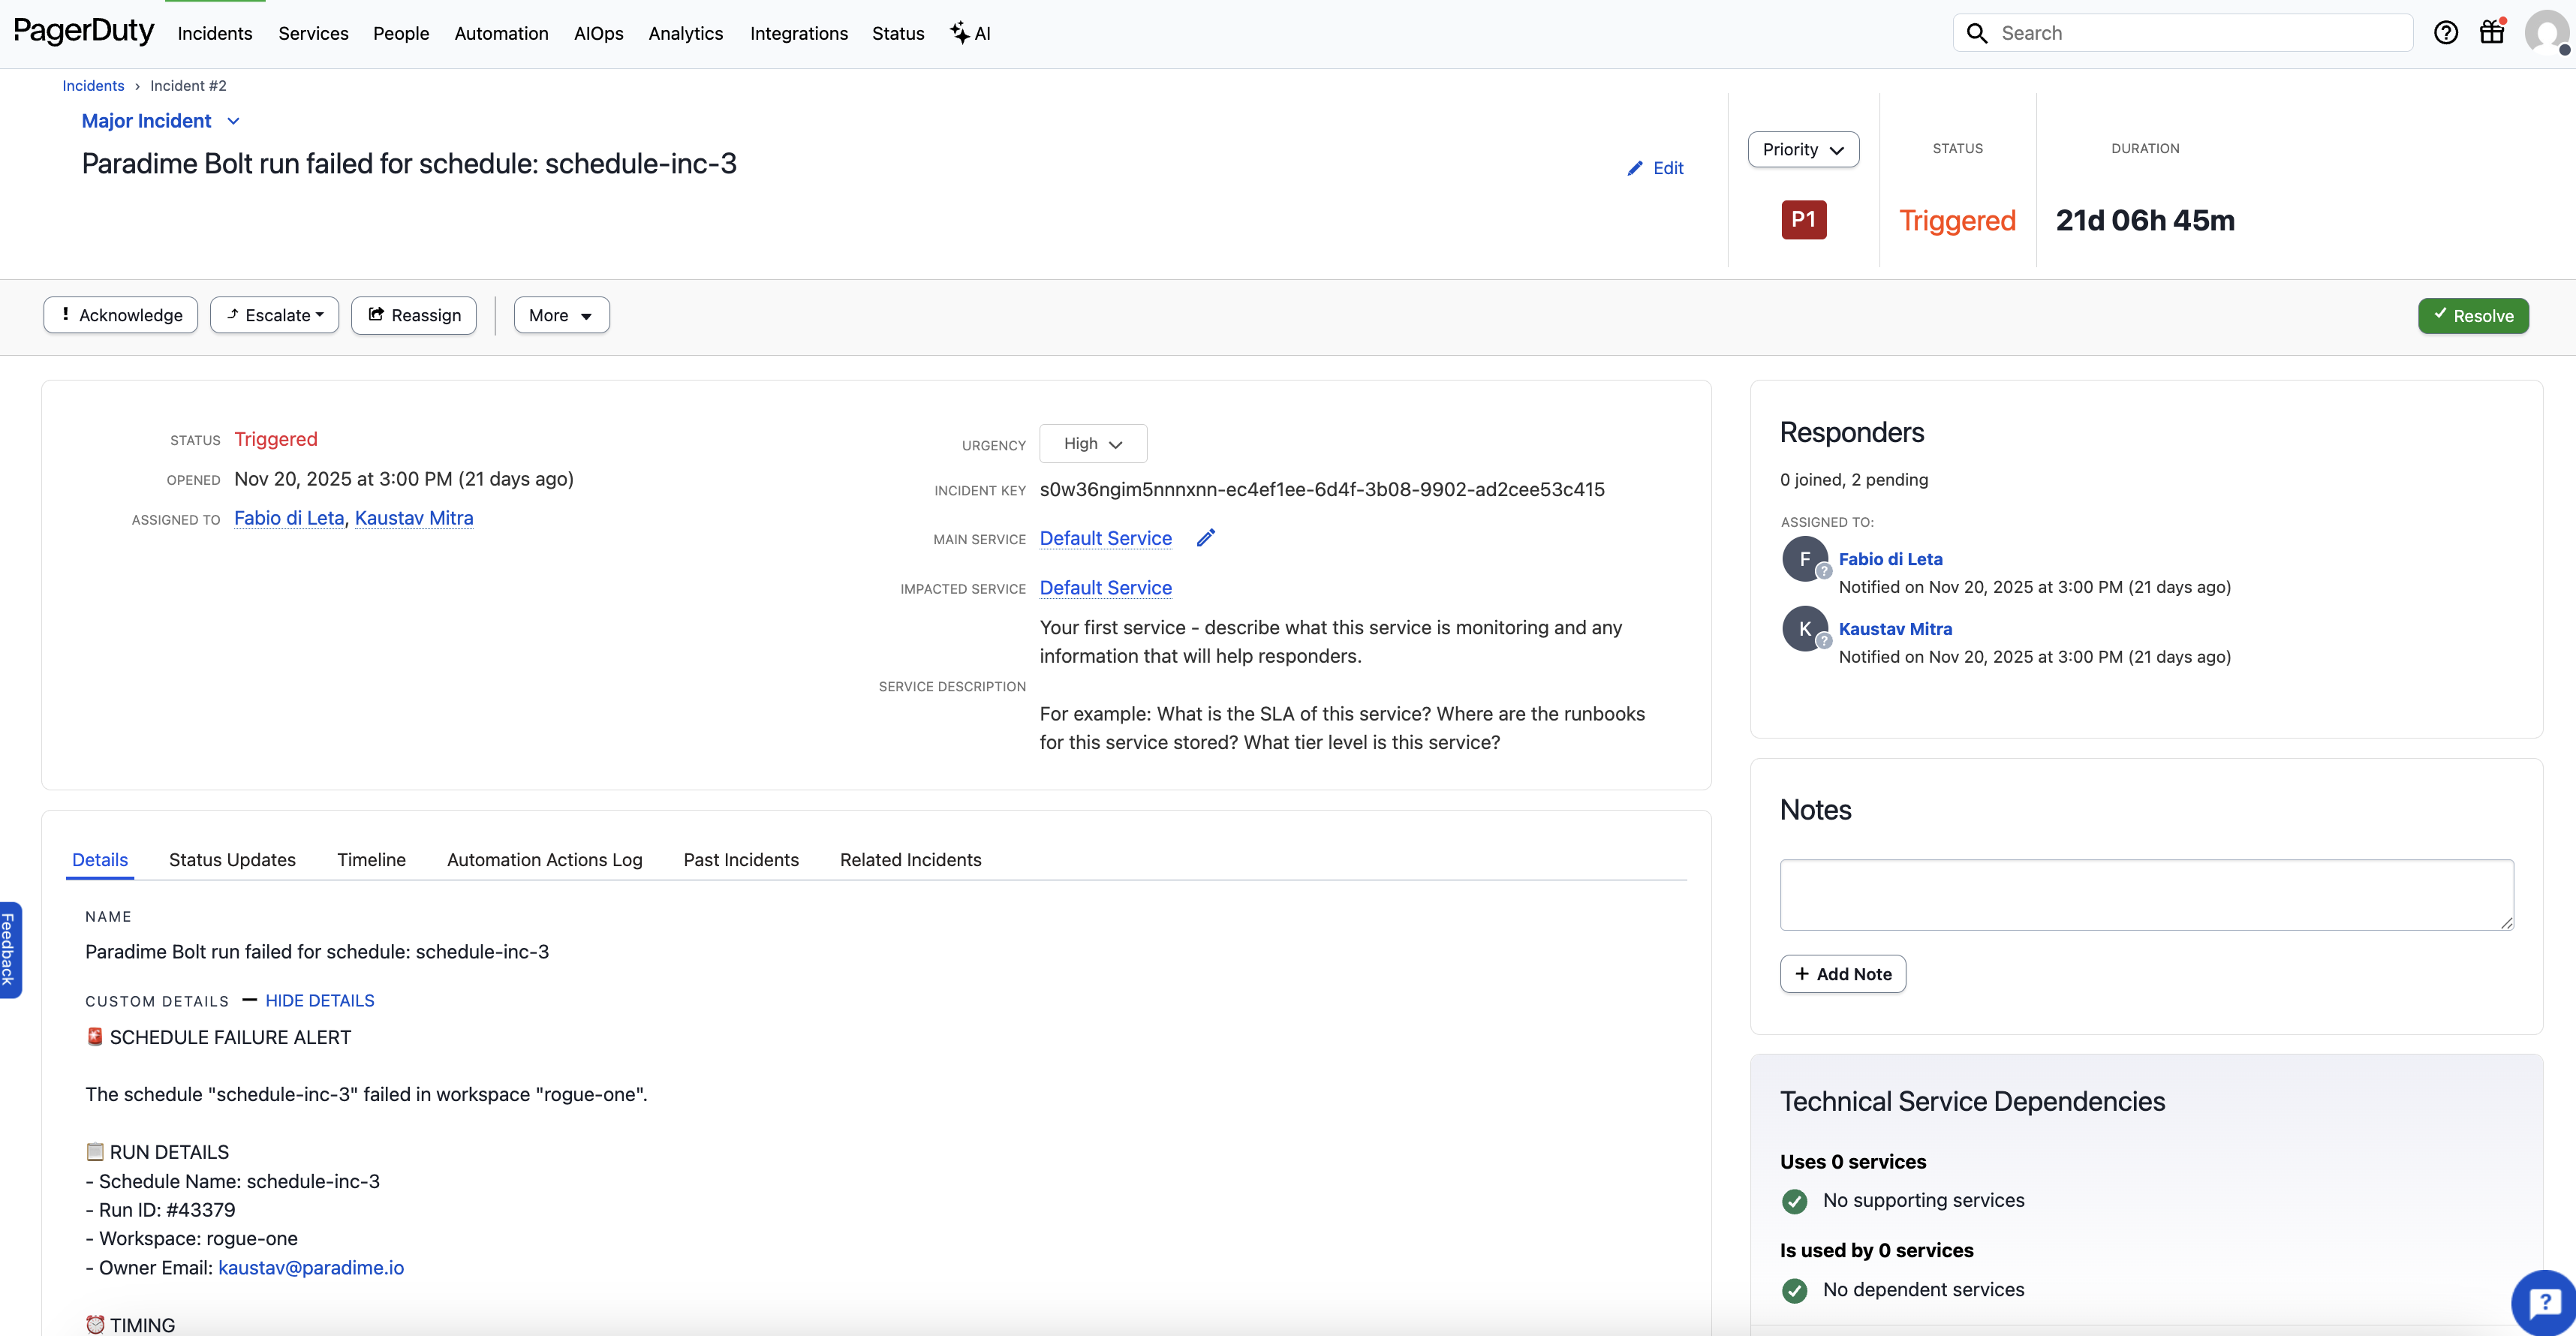The height and width of the screenshot is (1336, 2576).
Task: Click Fabio di Leta's avatar circle
Action: 1804,559
